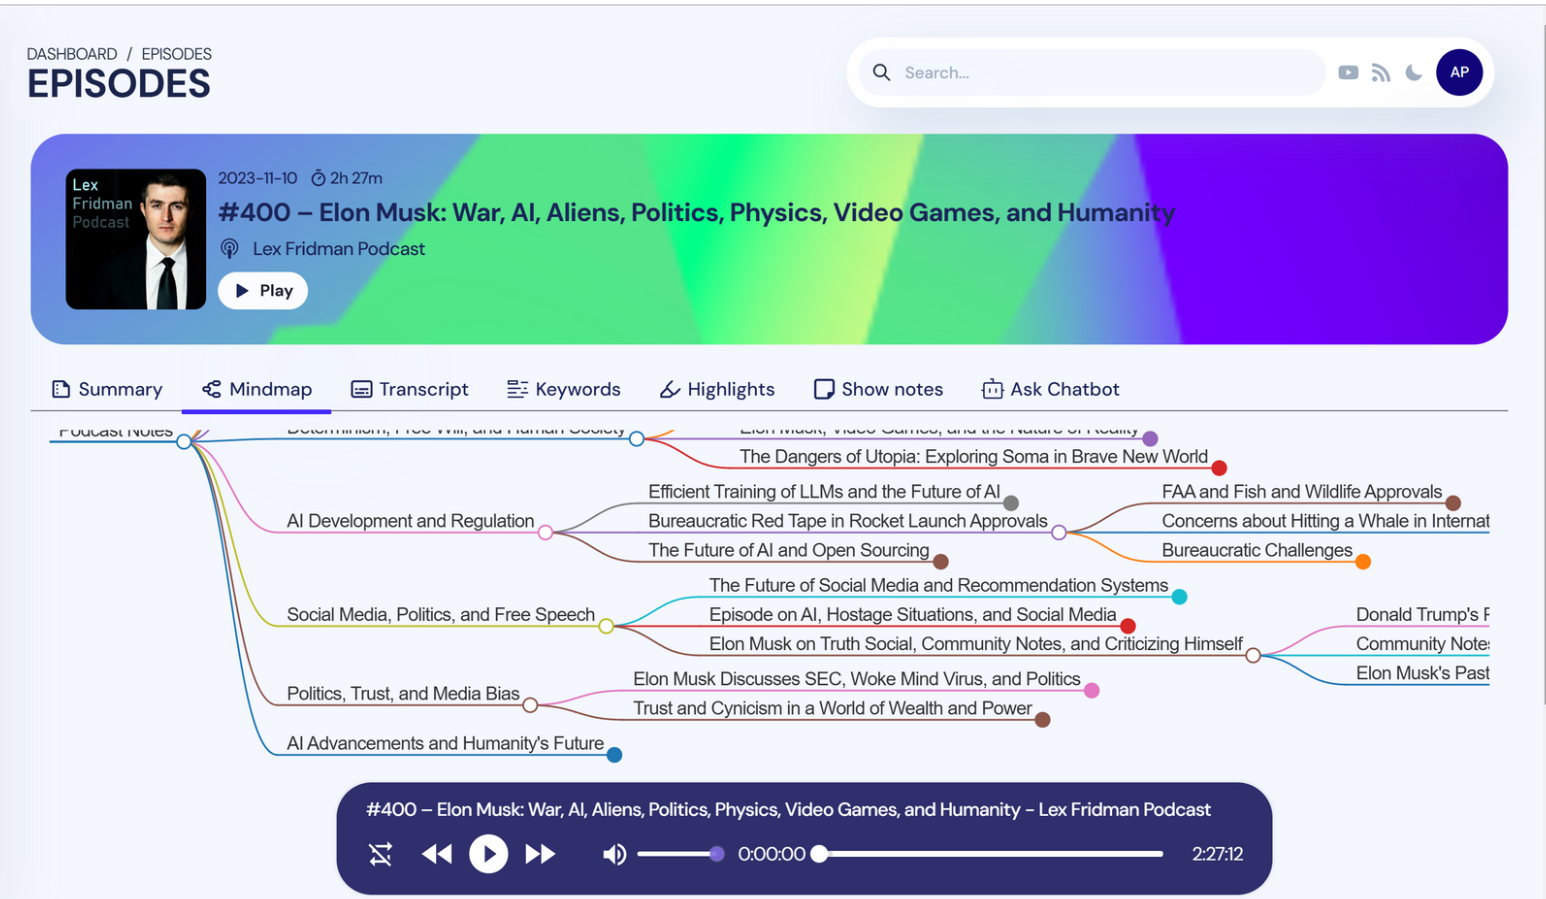Image resolution: width=1546 pixels, height=899 pixels.
Task: Click the 2:27:12 total duration label
Action: click(x=1217, y=854)
